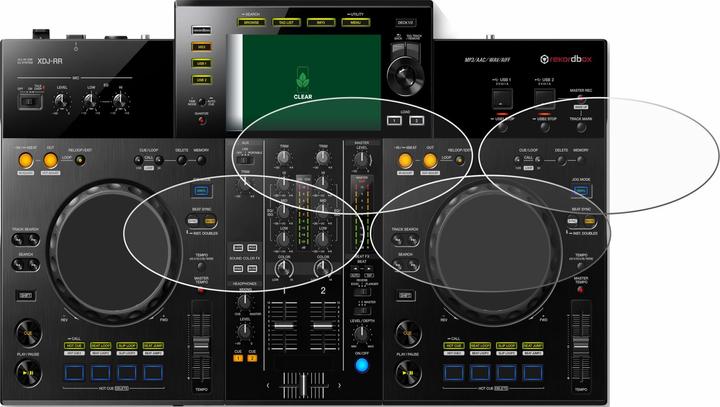
Task: Select SLIP LOOP pad mode on the left deck
Action: 127,345
